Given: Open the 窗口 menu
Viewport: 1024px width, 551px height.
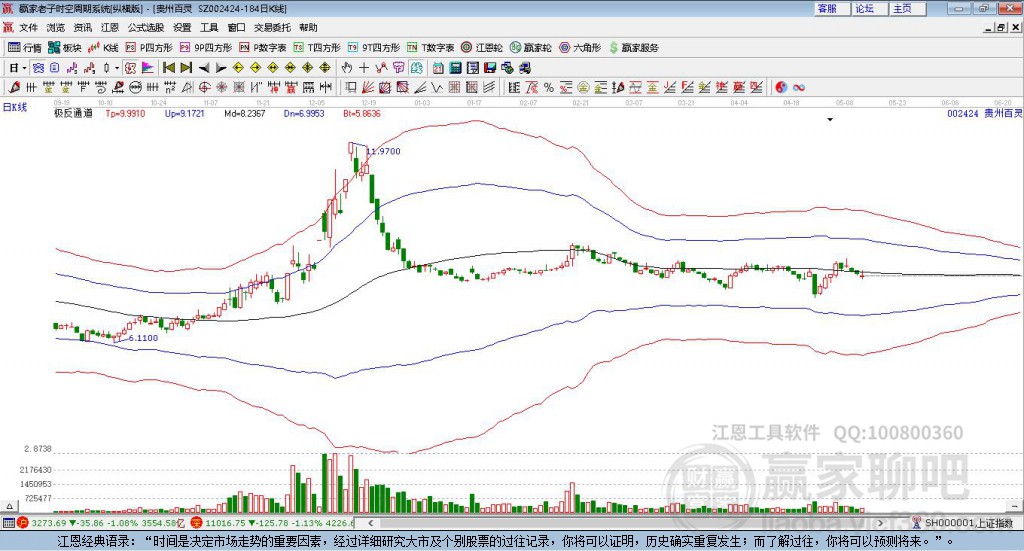Looking at the screenshot, I should [236, 27].
